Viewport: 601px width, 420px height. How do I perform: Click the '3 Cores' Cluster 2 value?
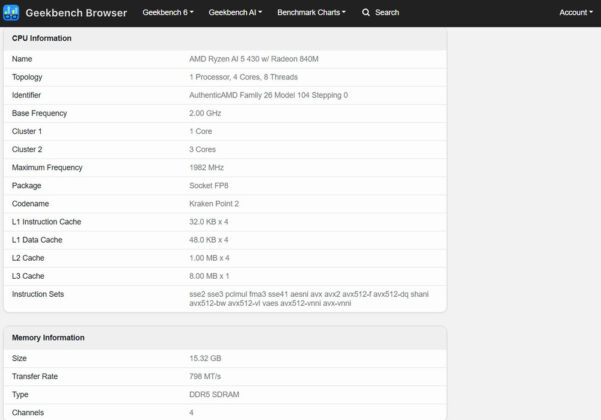(x=202, y=149)
